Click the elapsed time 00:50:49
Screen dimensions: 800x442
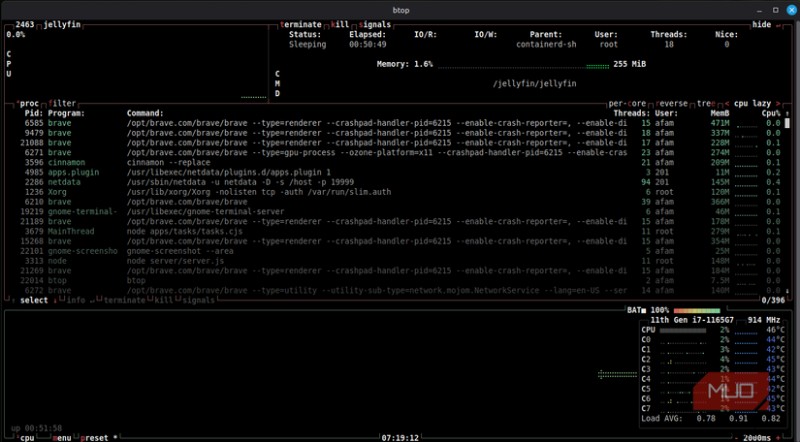pos(368,44)
